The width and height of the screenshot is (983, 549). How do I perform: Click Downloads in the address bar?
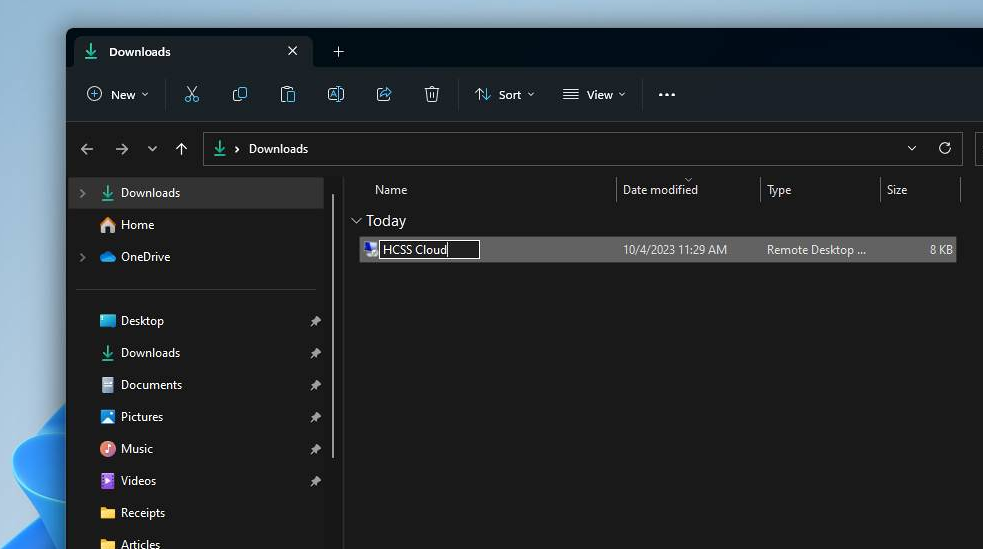click(x=278, y=149)
